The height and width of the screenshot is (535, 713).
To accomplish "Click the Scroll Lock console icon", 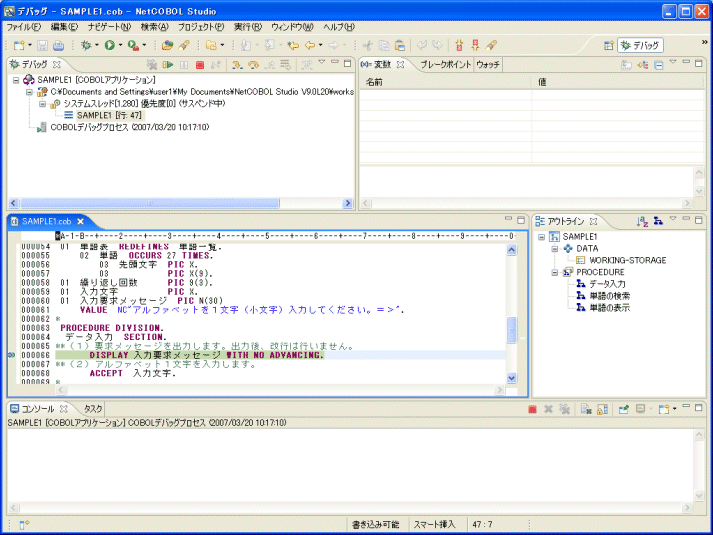I will pos(603,409).
